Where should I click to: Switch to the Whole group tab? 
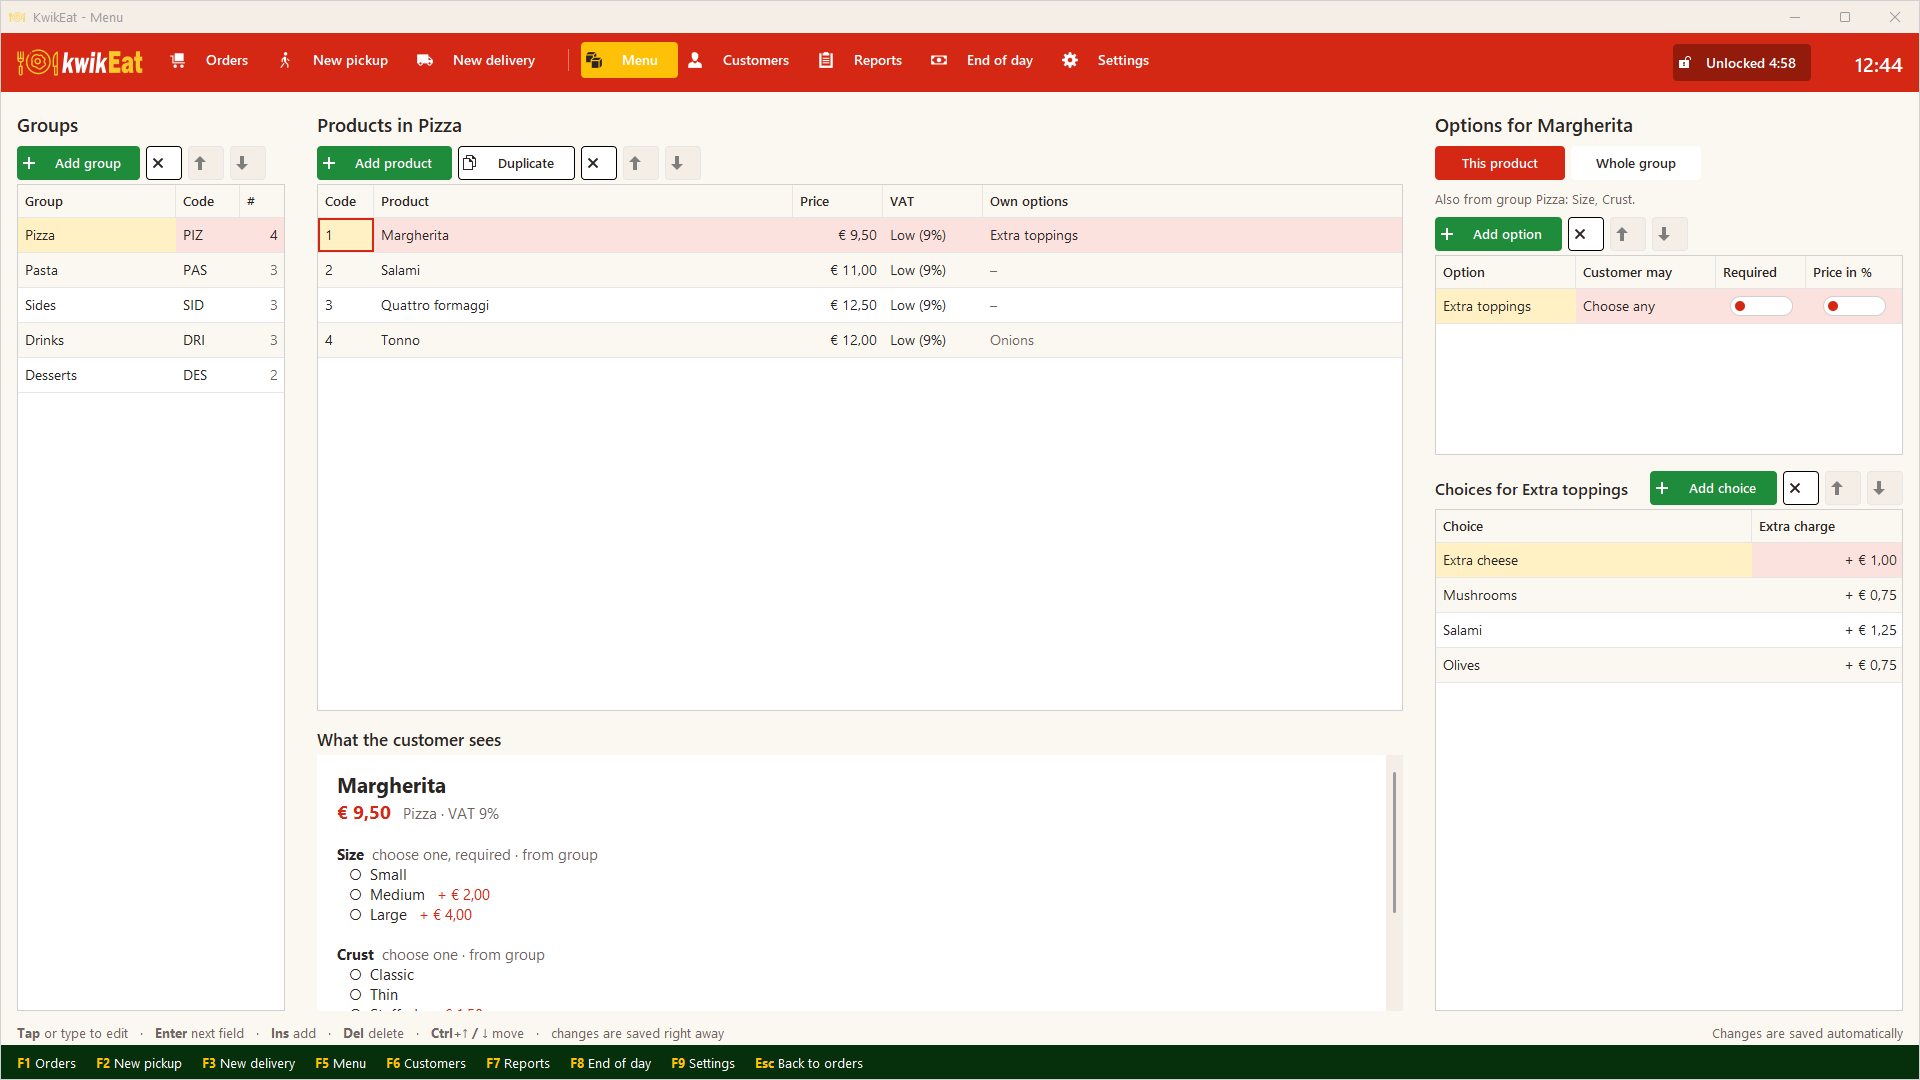point(1635,163)
